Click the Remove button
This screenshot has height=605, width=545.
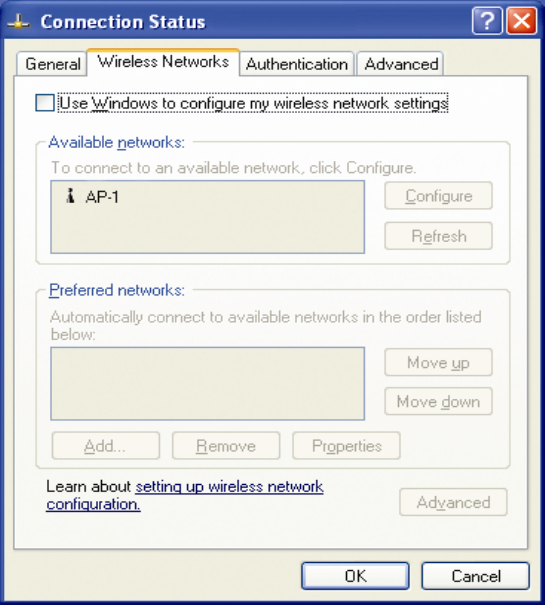coord(226,446)
